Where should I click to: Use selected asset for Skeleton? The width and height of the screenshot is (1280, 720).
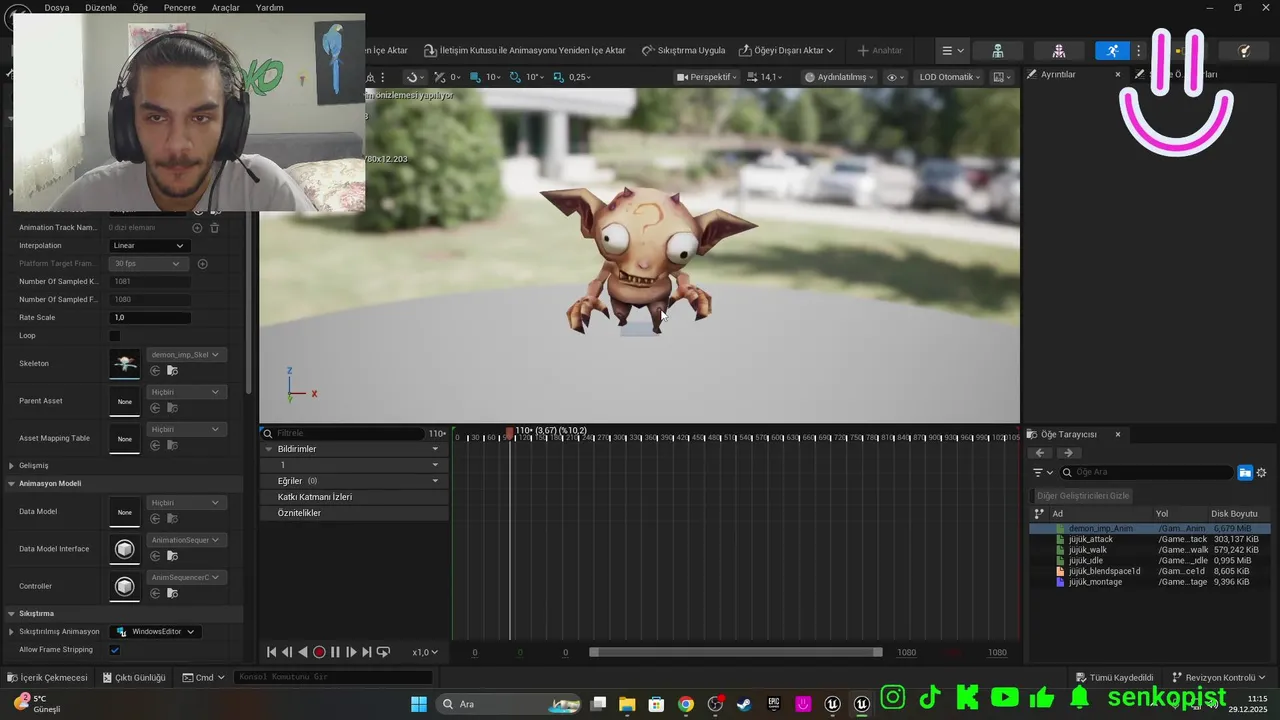(155, 371)
